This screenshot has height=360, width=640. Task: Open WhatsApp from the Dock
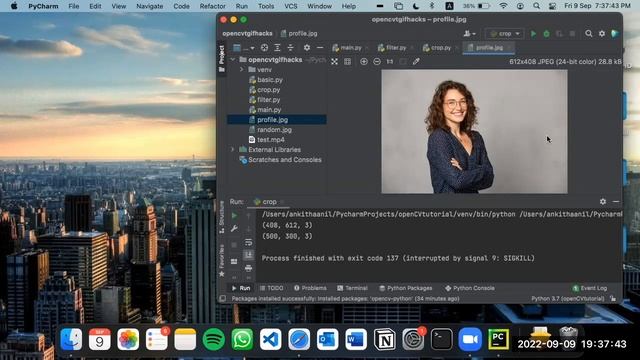click(x=242, y=339)
